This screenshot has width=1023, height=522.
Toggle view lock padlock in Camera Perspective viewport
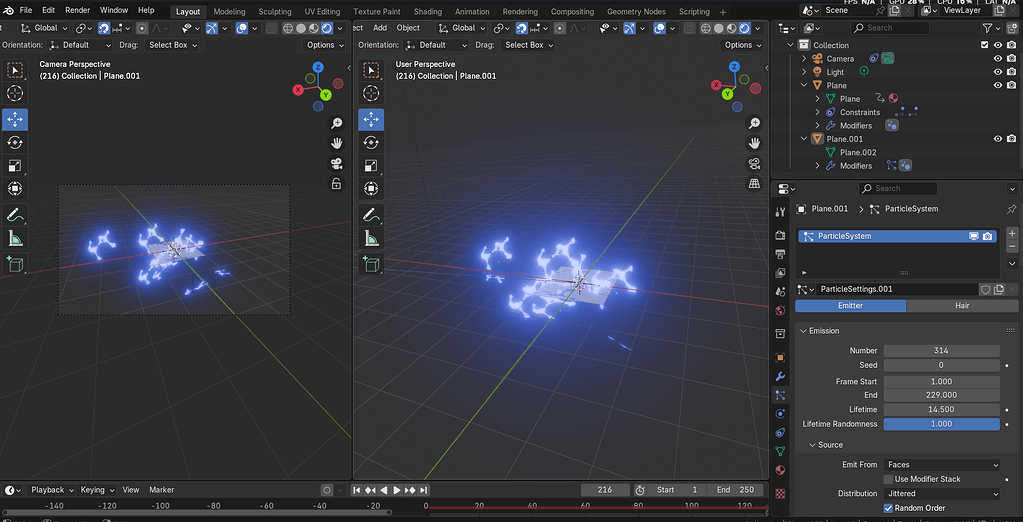(x=337, y=184)
